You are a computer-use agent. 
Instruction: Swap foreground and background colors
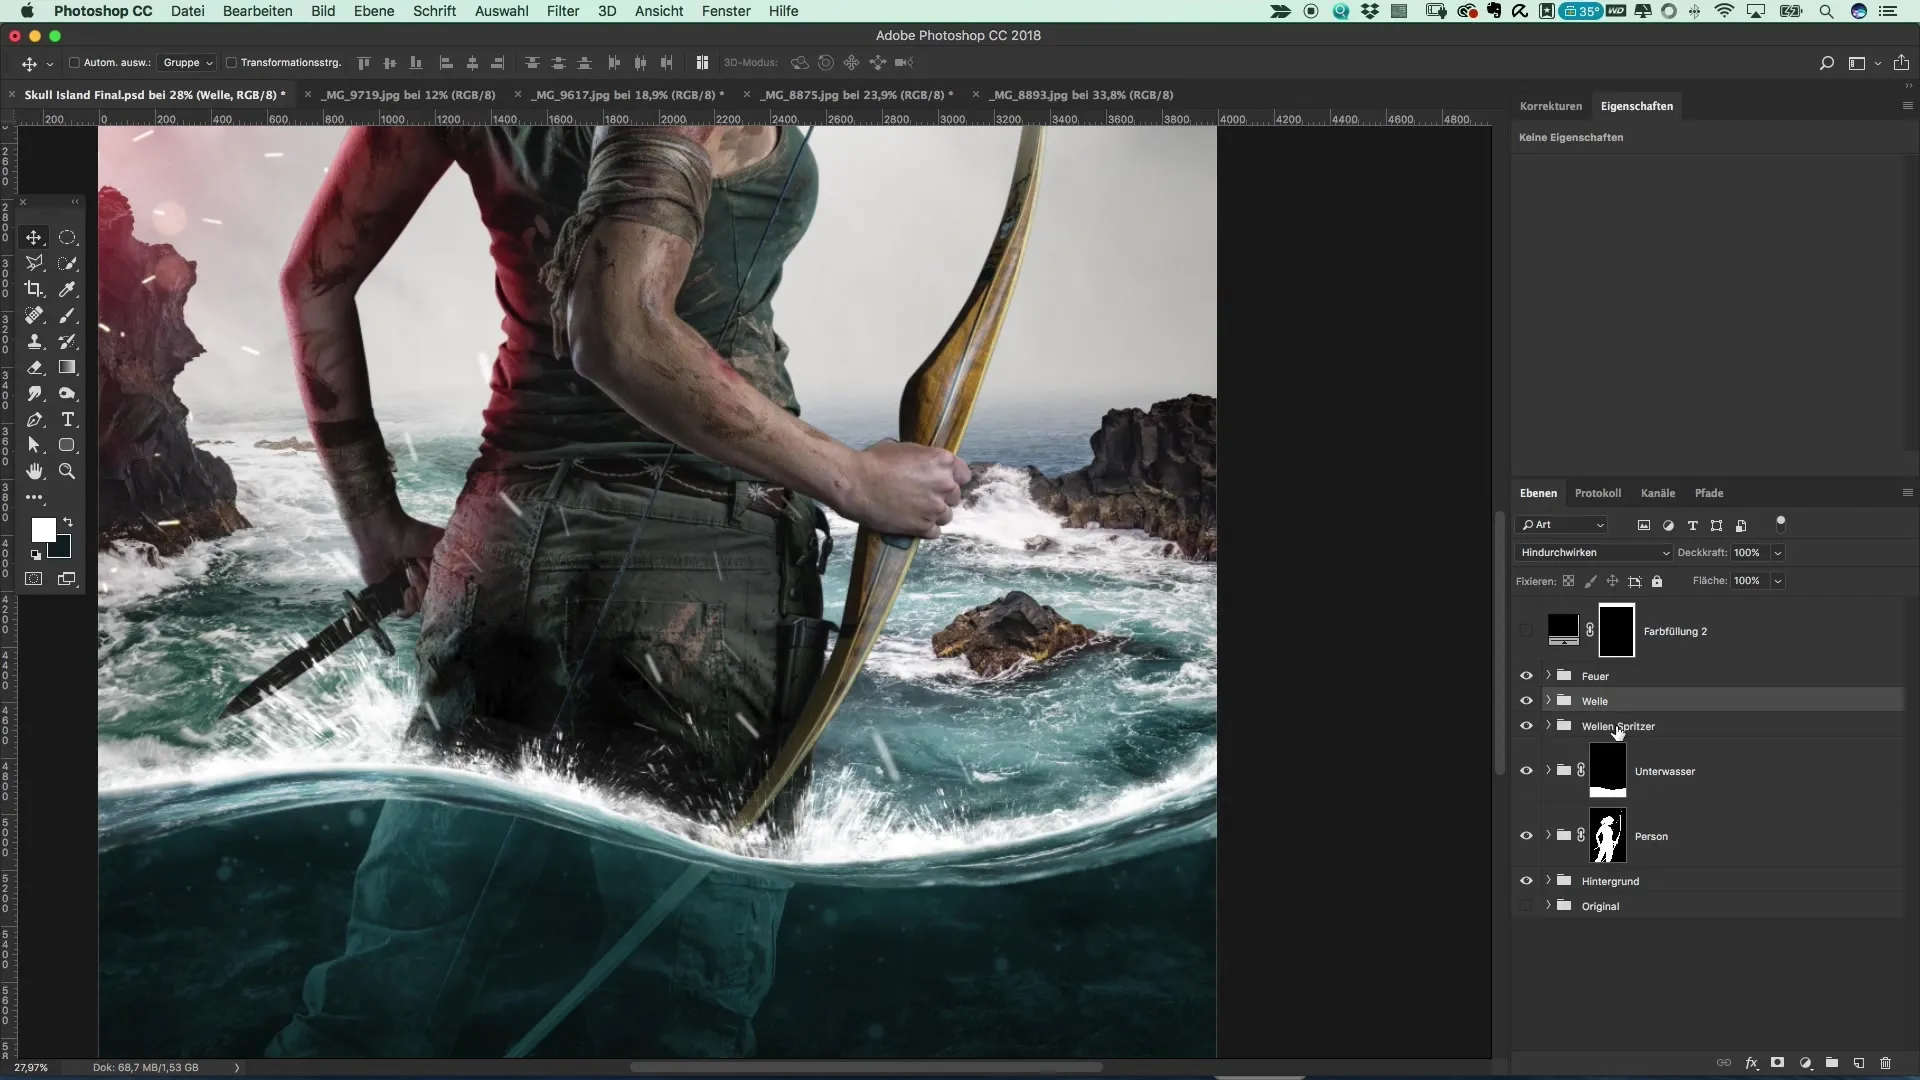pyautogui.click(x=68, y=522)
